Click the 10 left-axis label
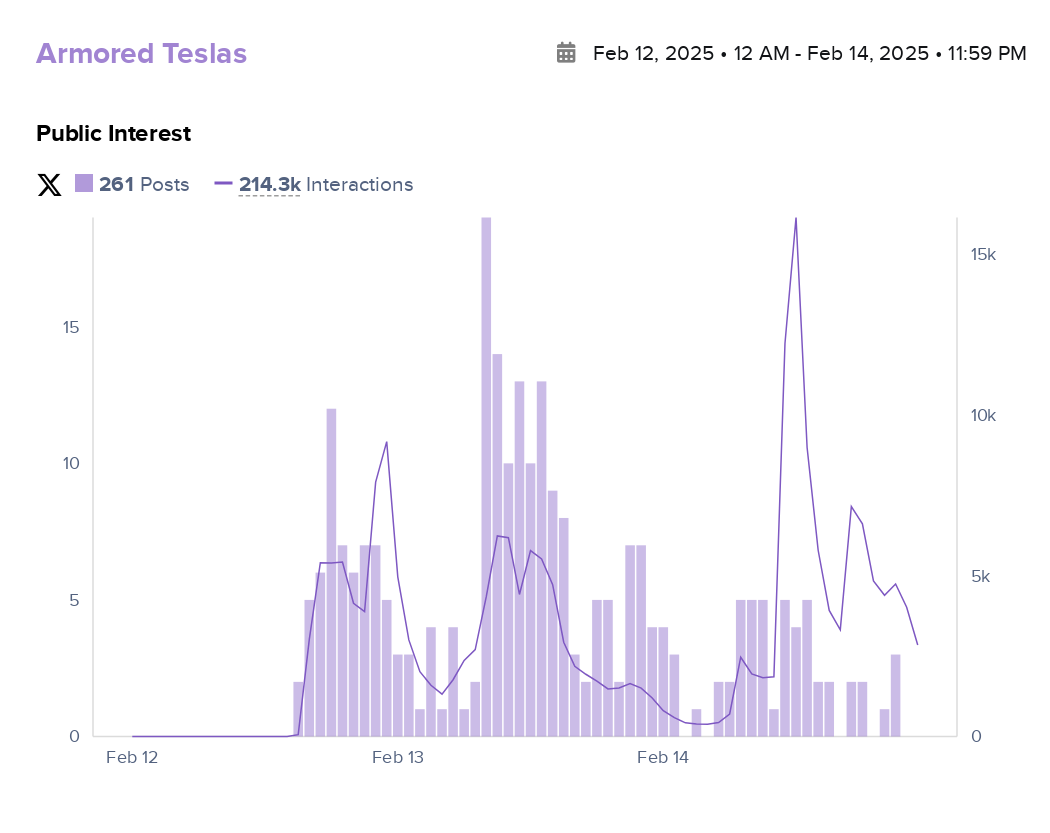This screenshot has width=1050, height=833. tap(73, 464)
